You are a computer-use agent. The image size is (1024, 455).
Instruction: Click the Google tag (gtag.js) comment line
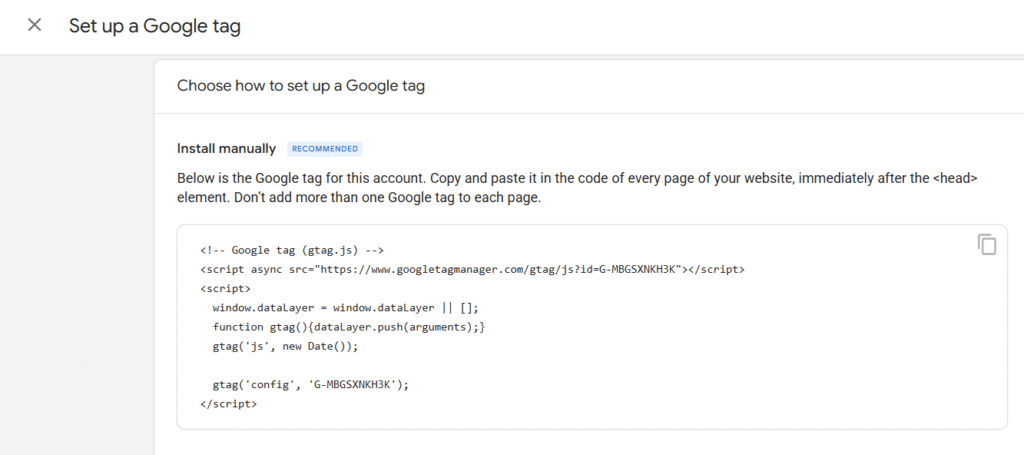[x=292, y=250]
